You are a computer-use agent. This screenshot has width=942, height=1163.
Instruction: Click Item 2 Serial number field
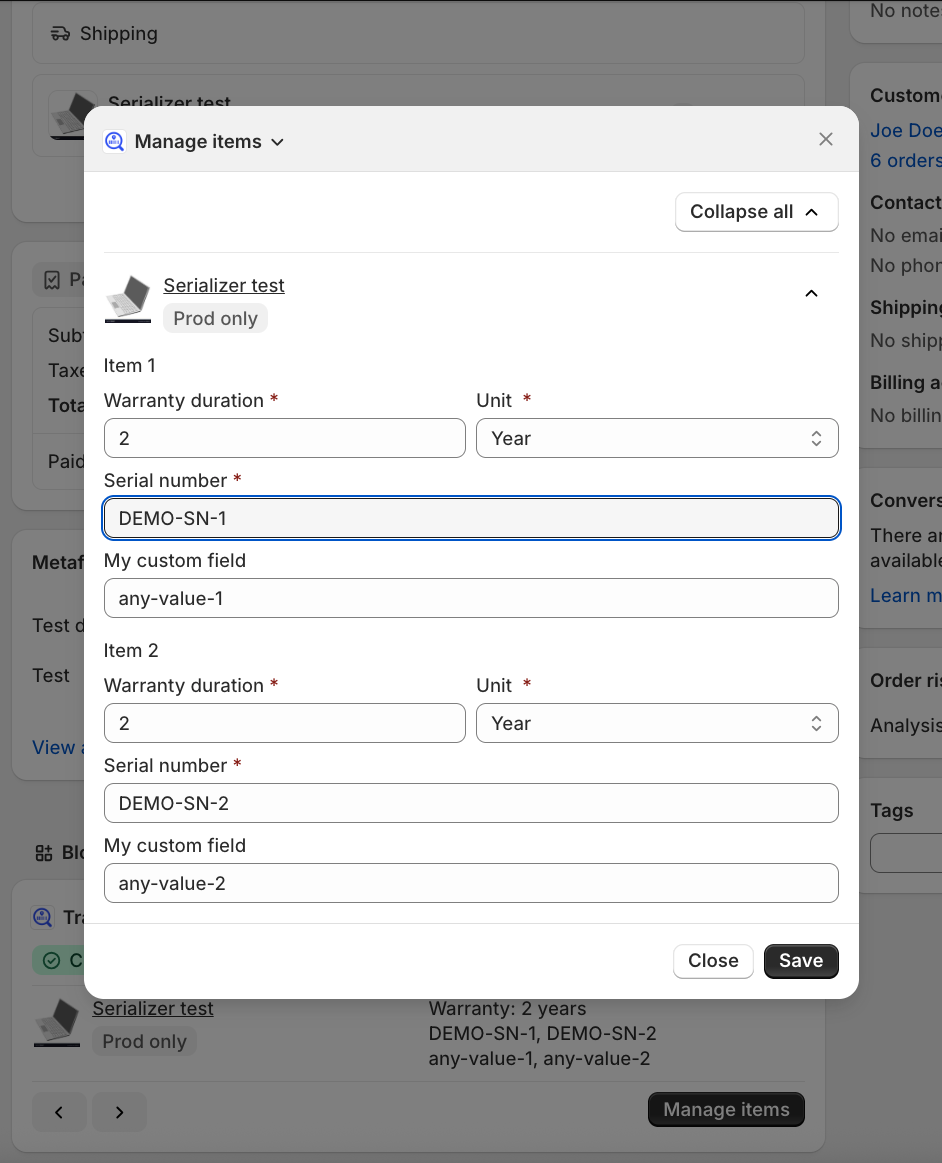click(470, 803)
